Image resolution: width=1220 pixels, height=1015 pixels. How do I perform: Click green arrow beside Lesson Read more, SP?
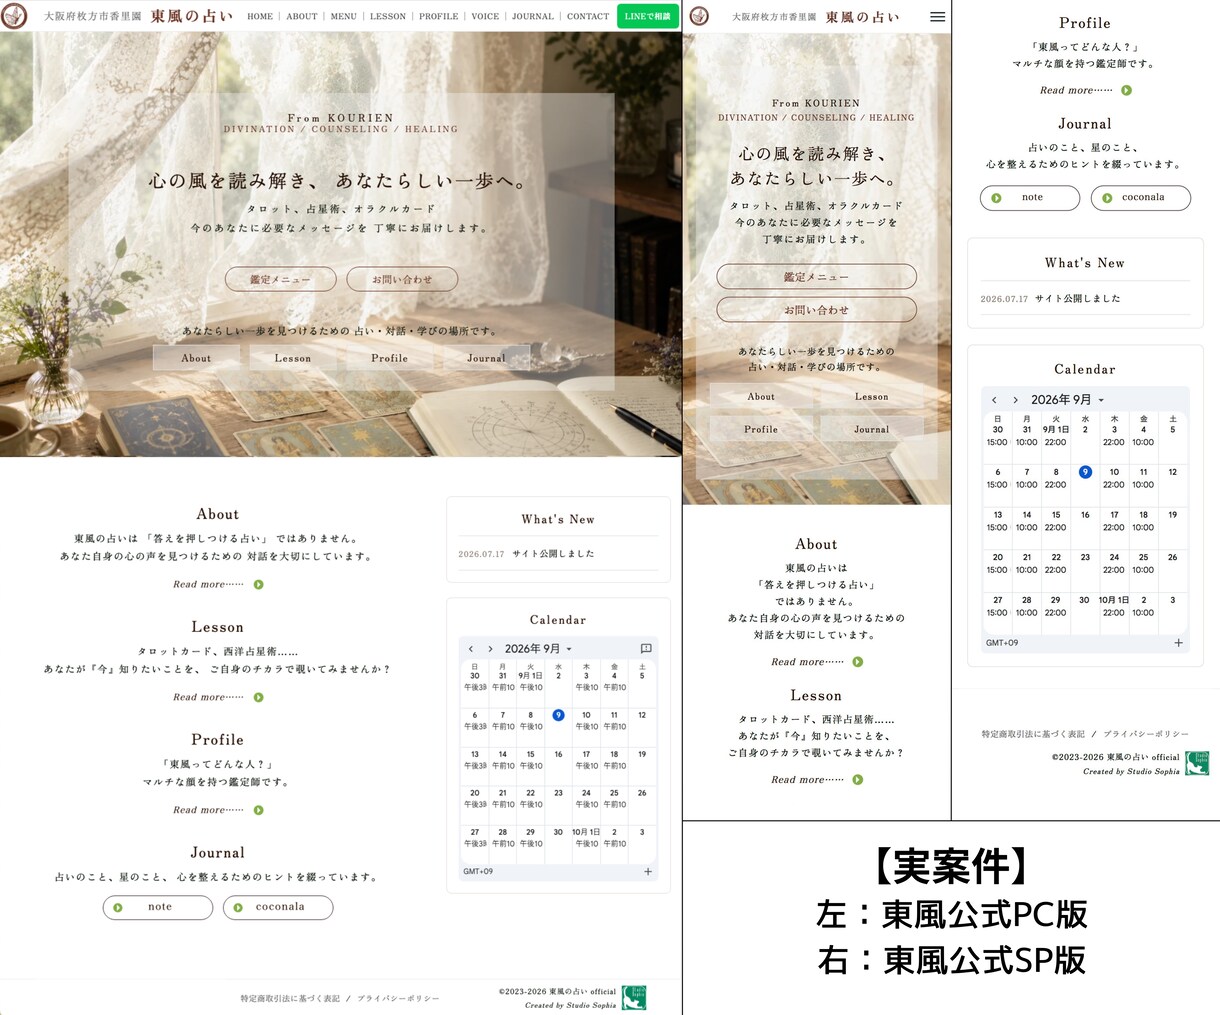coord(857,780)
